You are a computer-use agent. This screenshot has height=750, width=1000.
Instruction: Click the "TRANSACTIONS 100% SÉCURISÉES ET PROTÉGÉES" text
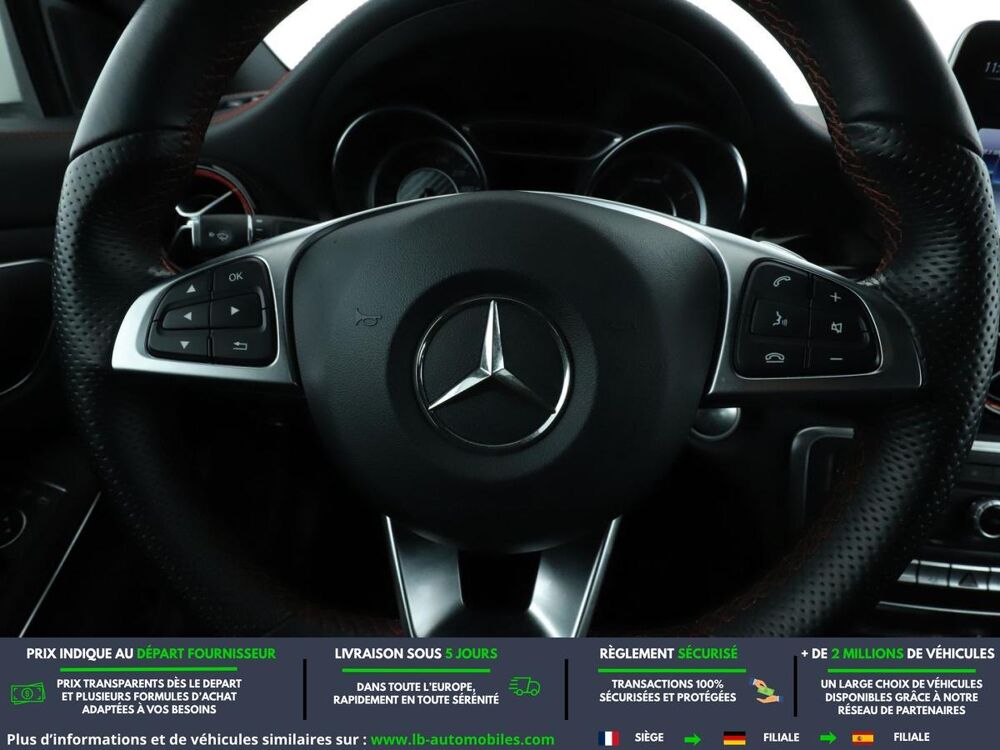[x=668, y=691]
